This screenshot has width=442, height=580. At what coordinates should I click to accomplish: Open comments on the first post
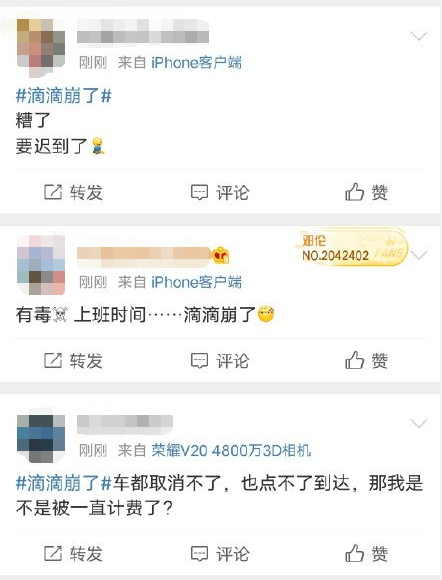pos(220,192)
